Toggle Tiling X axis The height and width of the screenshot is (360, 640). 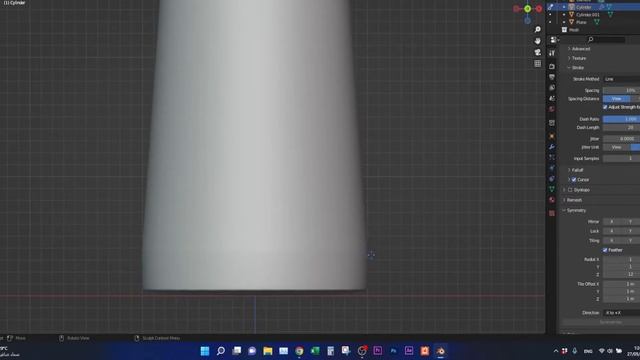coord(611,240)
